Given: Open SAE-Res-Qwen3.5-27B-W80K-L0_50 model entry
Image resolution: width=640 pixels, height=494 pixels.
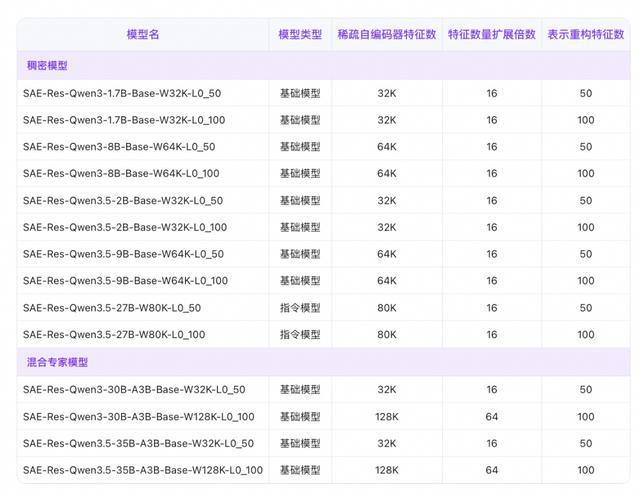Looking at the screenshot, I should pos(112,308).
